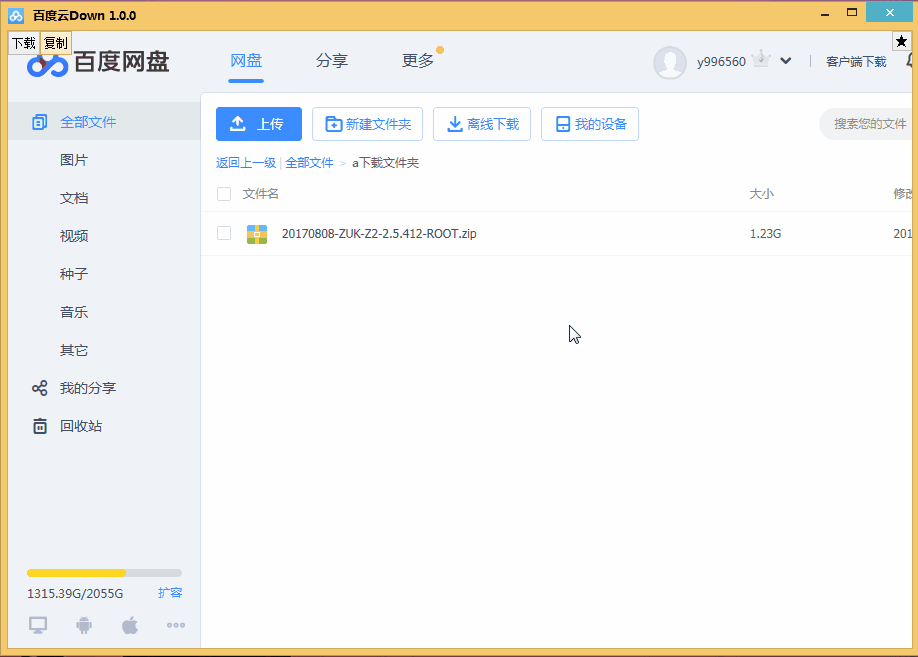
Task: Click the 大小 column header
Action: click(761, 194)
